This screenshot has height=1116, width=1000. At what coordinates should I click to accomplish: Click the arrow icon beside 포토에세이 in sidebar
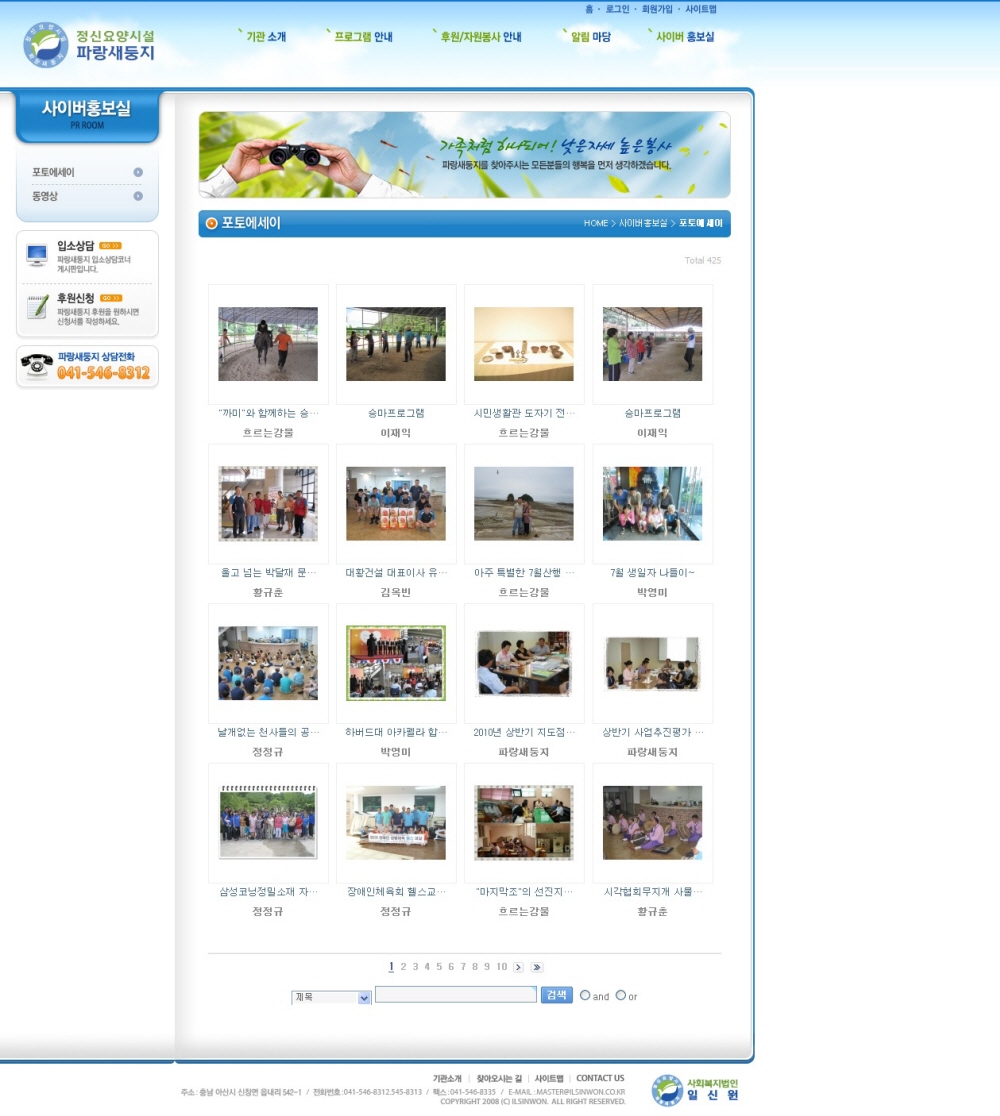tap(138, 172)
